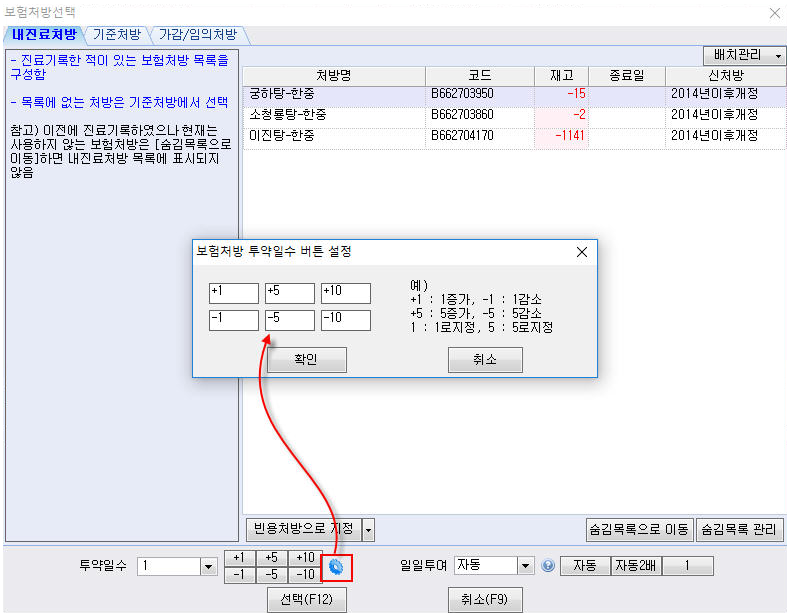The width and height of the screenshot is (791, 616).
Task: Click the stock value -1141
Action: (570, 136)
